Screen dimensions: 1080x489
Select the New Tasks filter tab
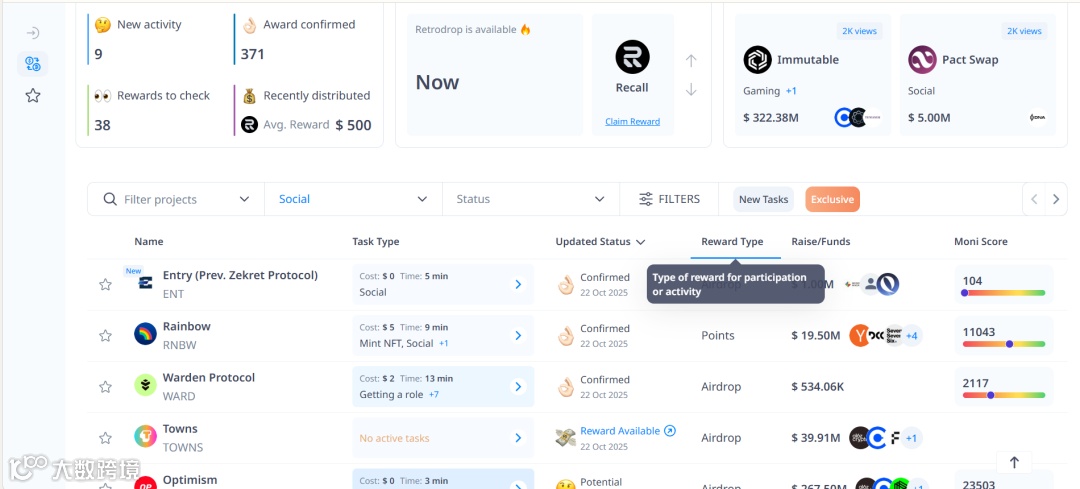click(763, 199)
